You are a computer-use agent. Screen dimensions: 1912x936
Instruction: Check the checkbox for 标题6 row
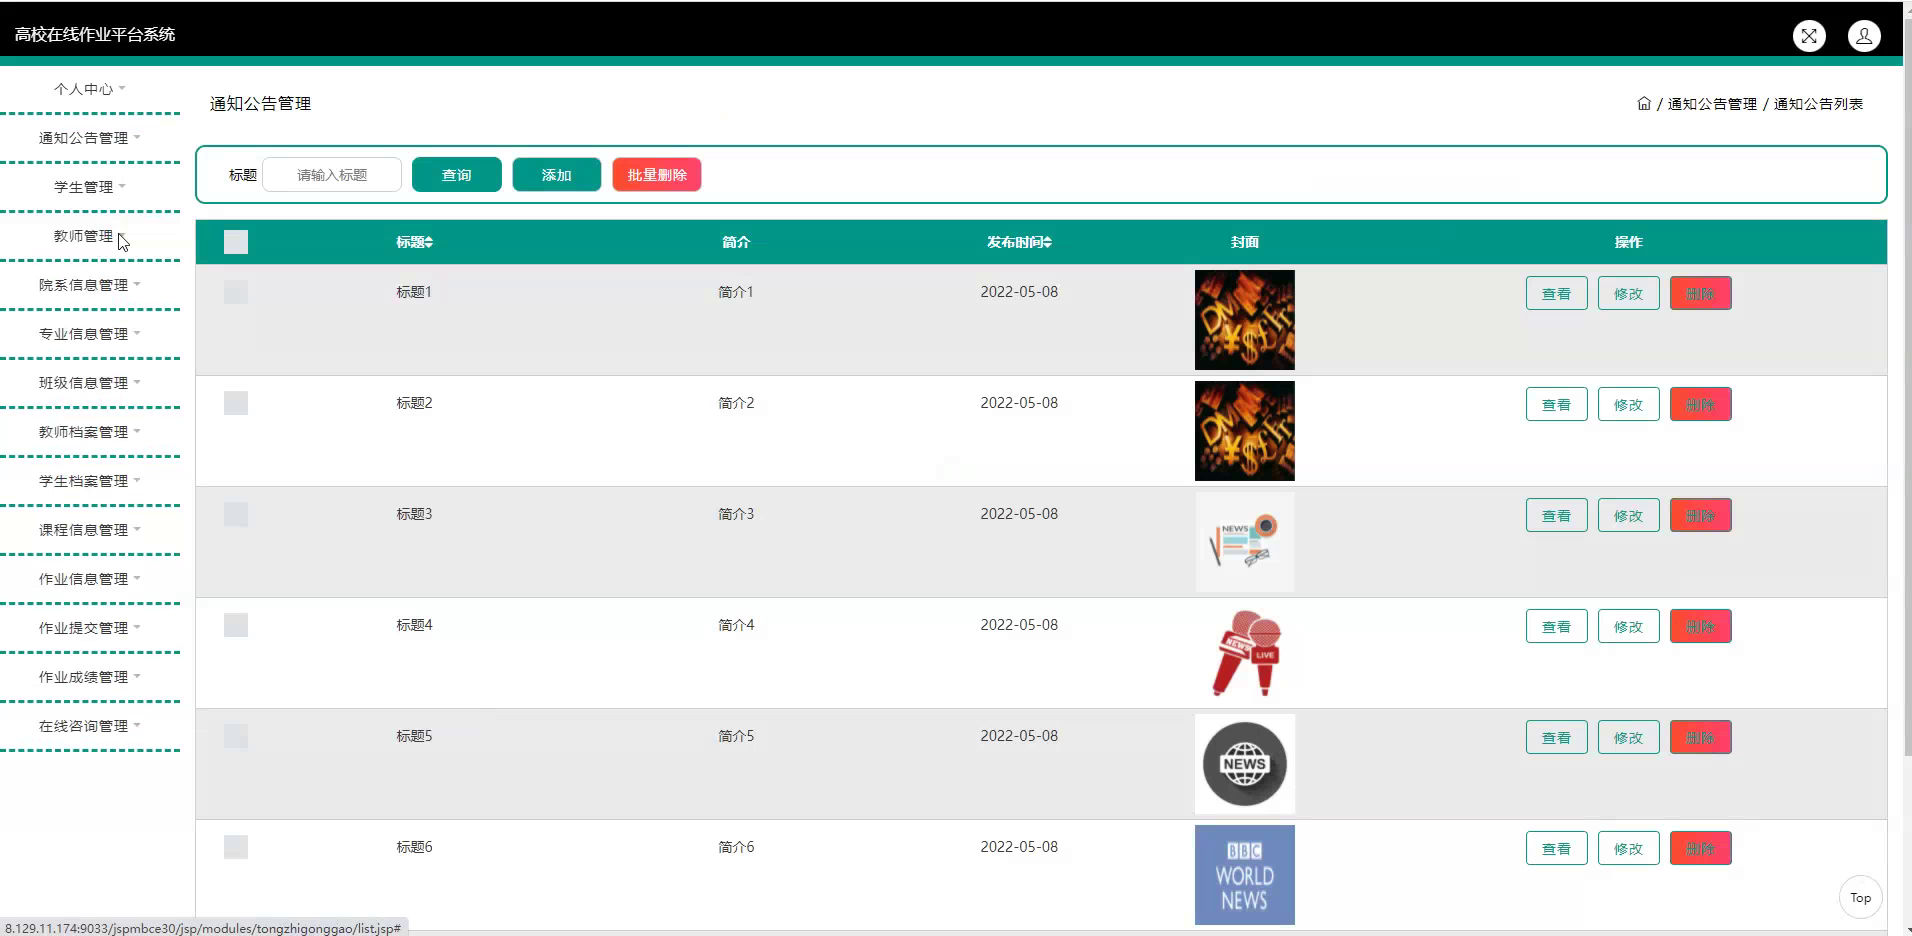click(236, 847)
